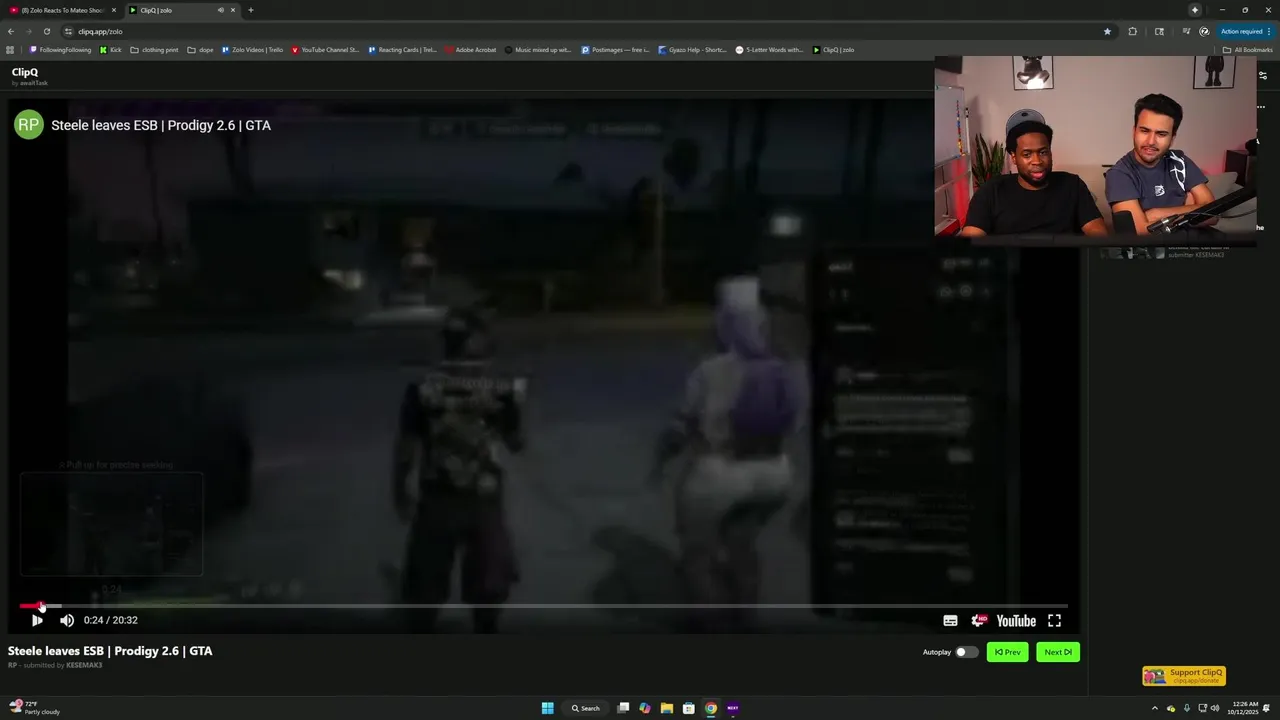Enter fullscreen with the fullscreen icon
Screen dimensions: 1280x720
(1054, 621)
